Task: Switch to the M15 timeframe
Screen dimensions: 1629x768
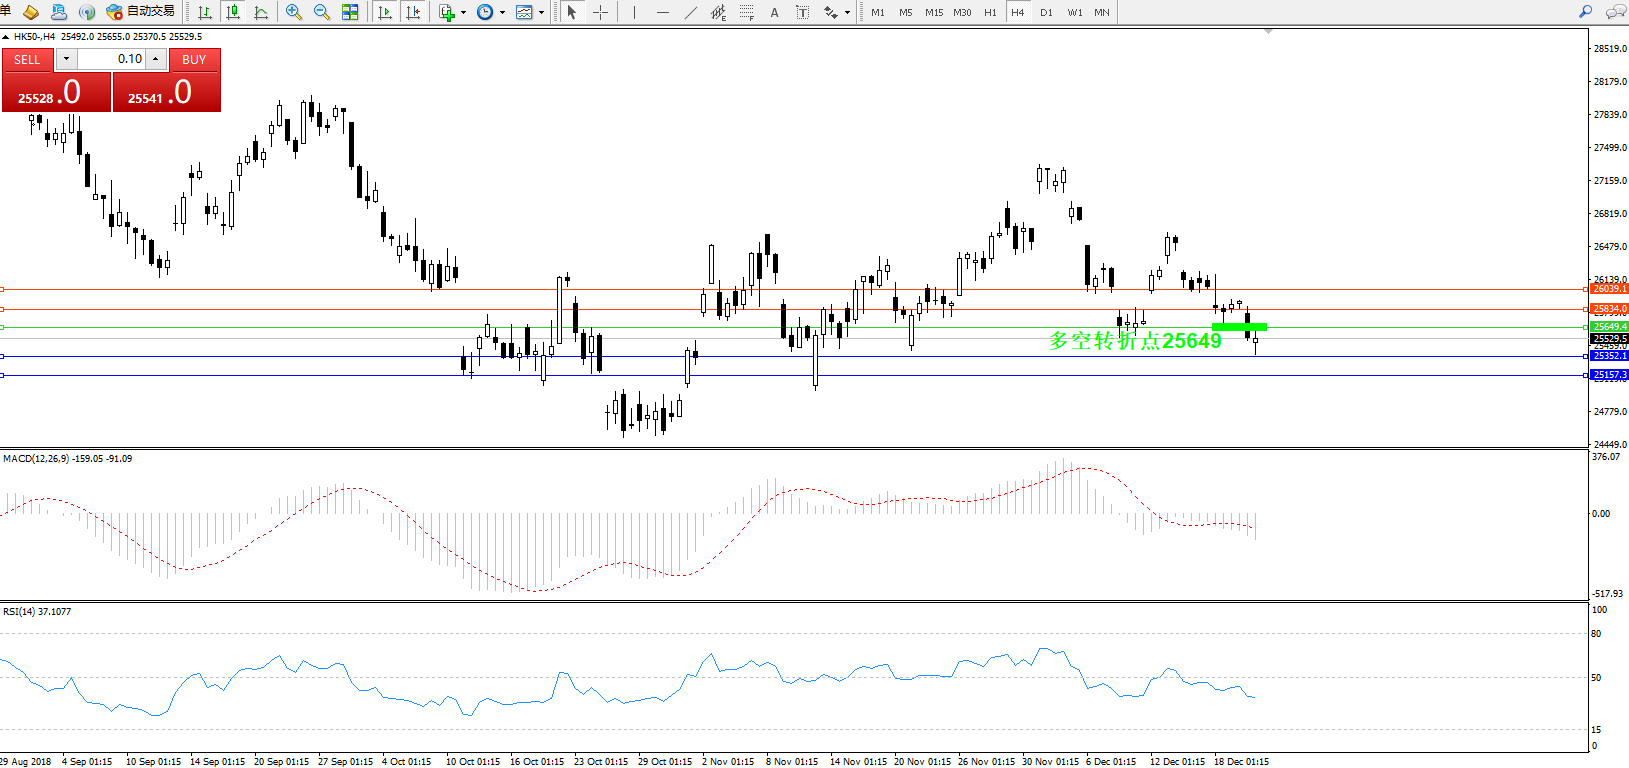Action: point(934,12)
